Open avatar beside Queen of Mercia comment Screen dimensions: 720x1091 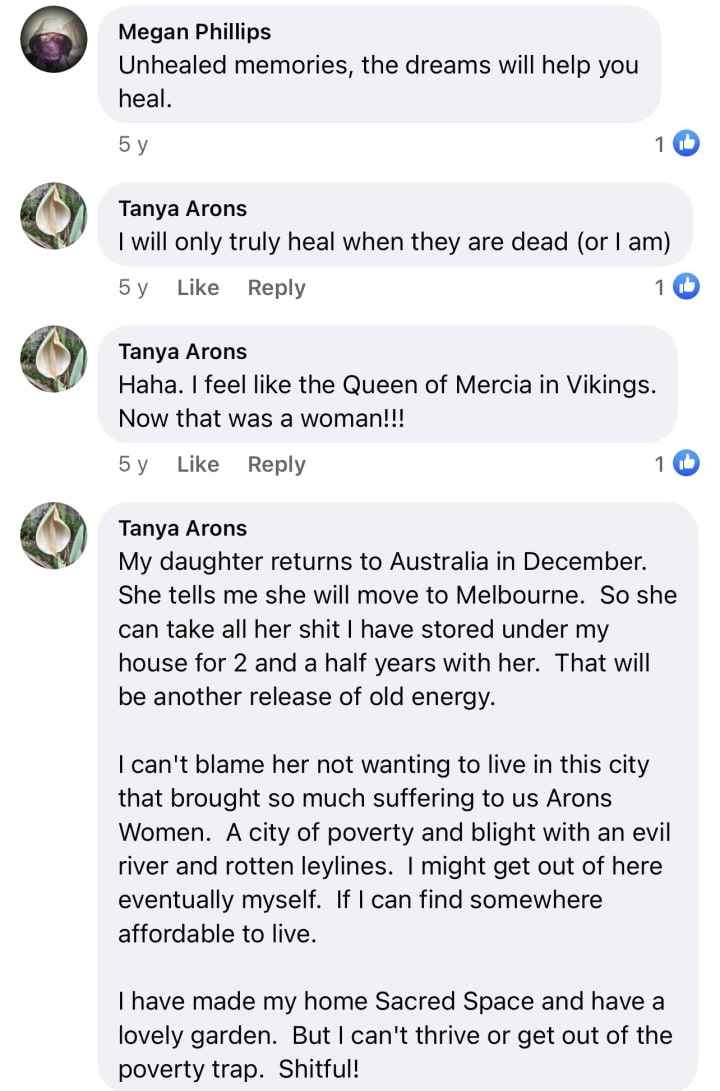(54, 358)
